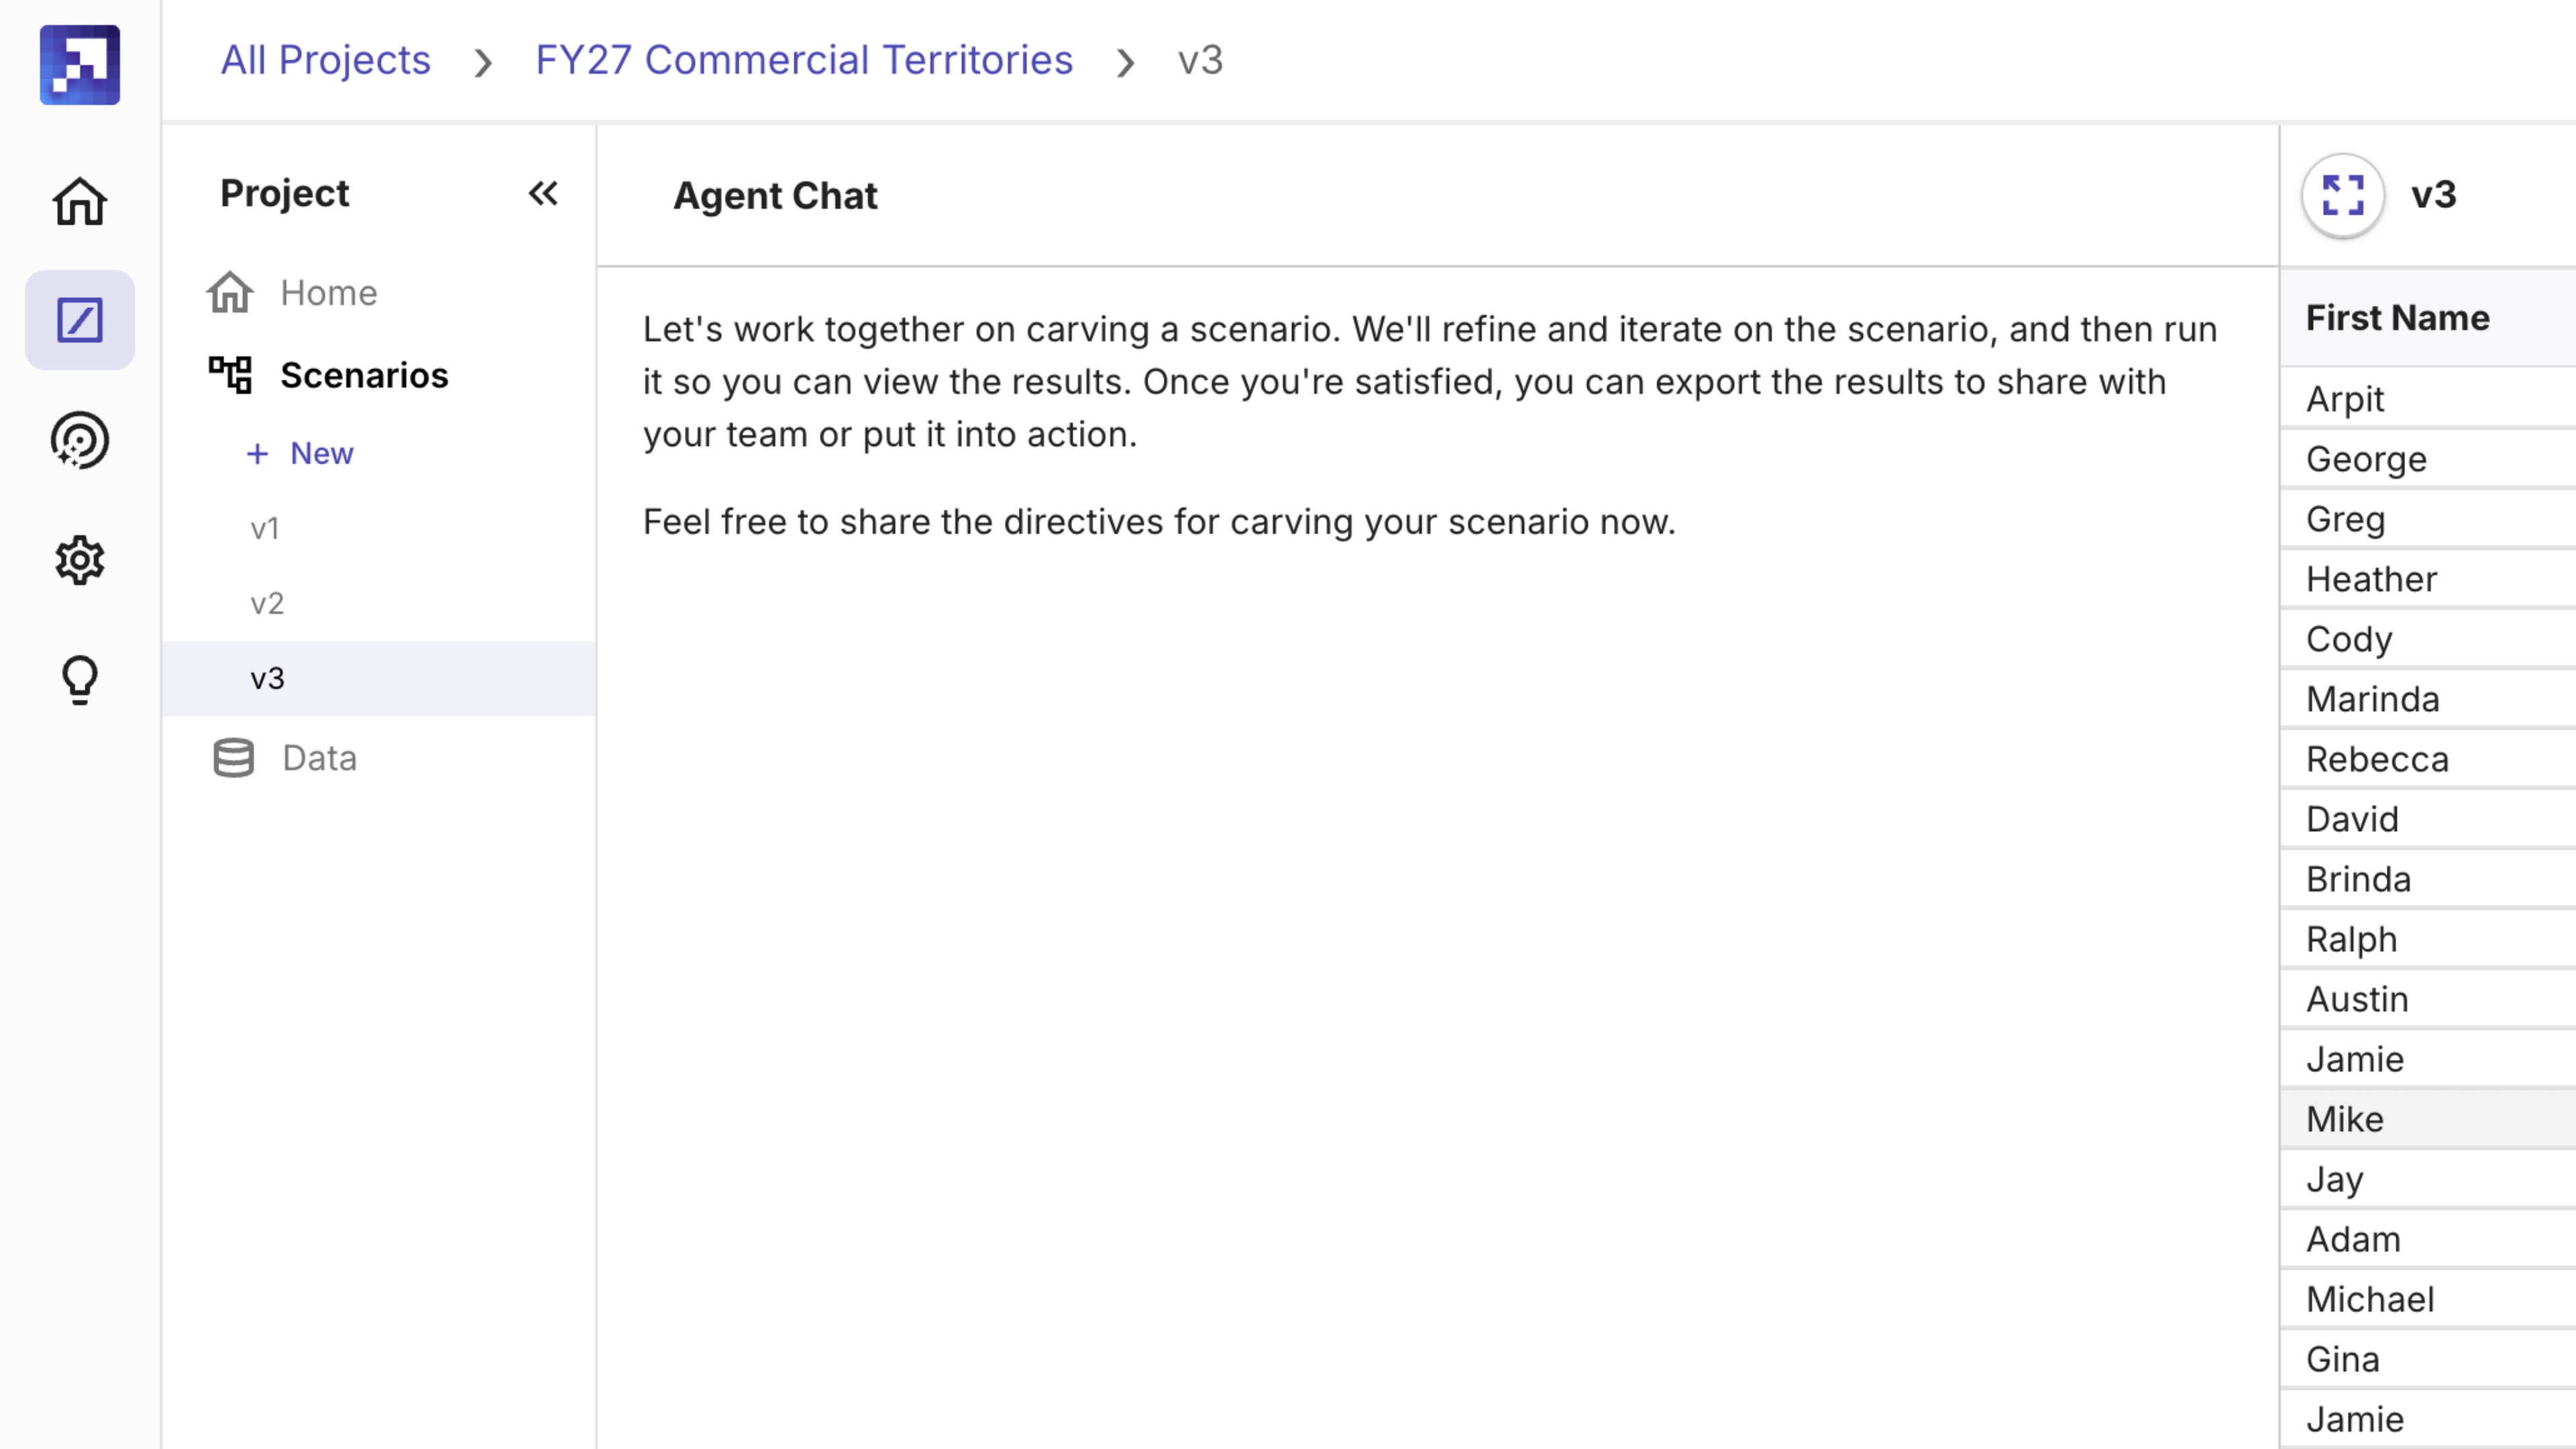
Task: Select the highlighted Mike row
Action: point(2344,1119)
